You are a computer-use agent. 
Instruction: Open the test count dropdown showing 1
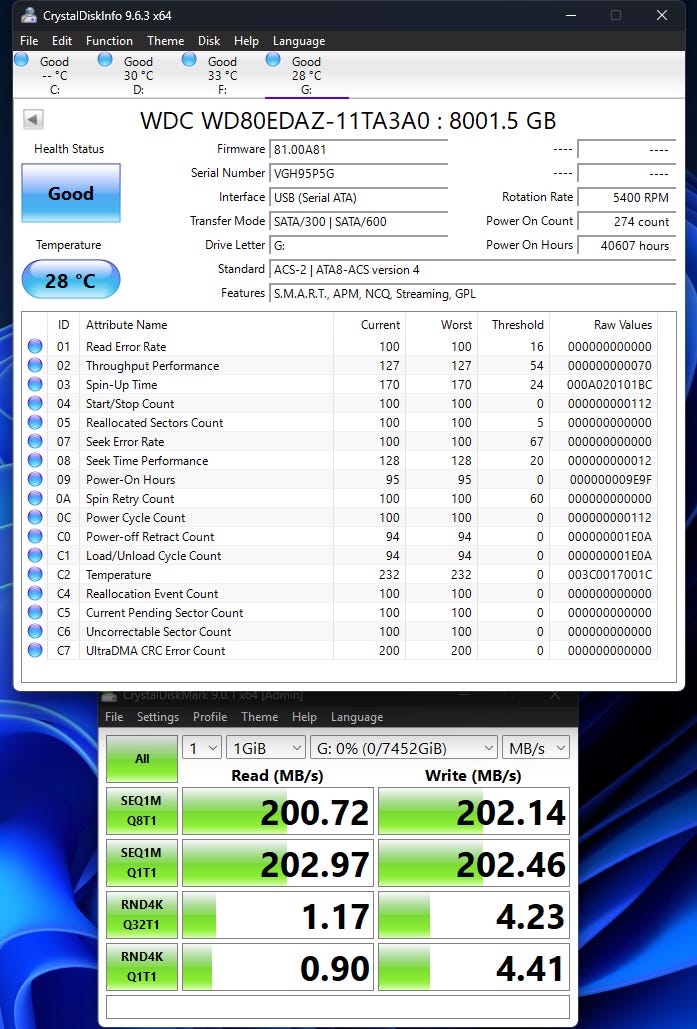coord(202,748)
